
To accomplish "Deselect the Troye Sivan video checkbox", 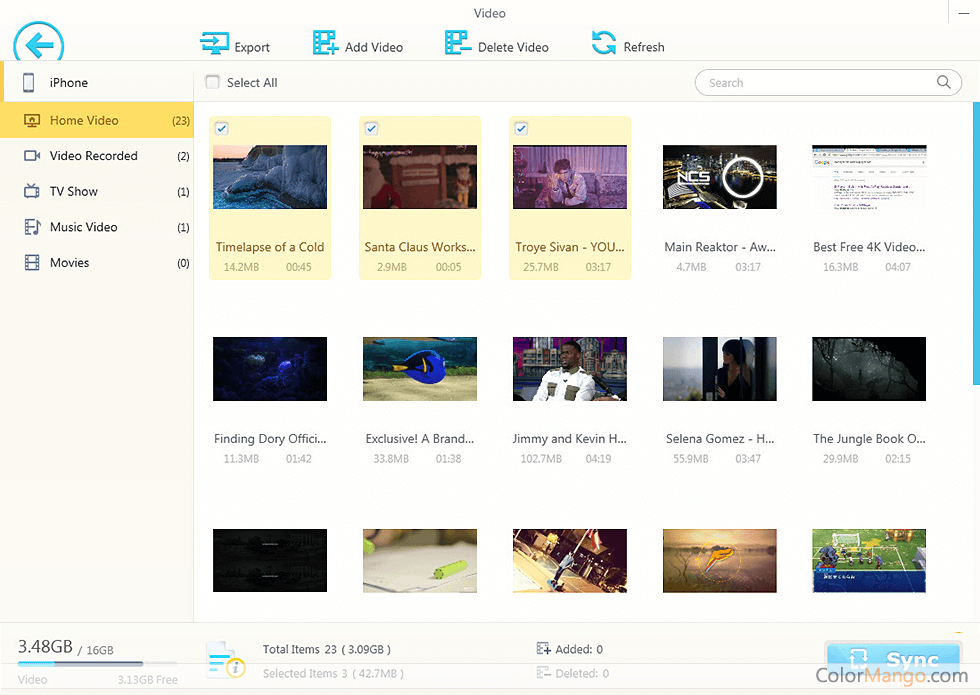I will [521, 128].
